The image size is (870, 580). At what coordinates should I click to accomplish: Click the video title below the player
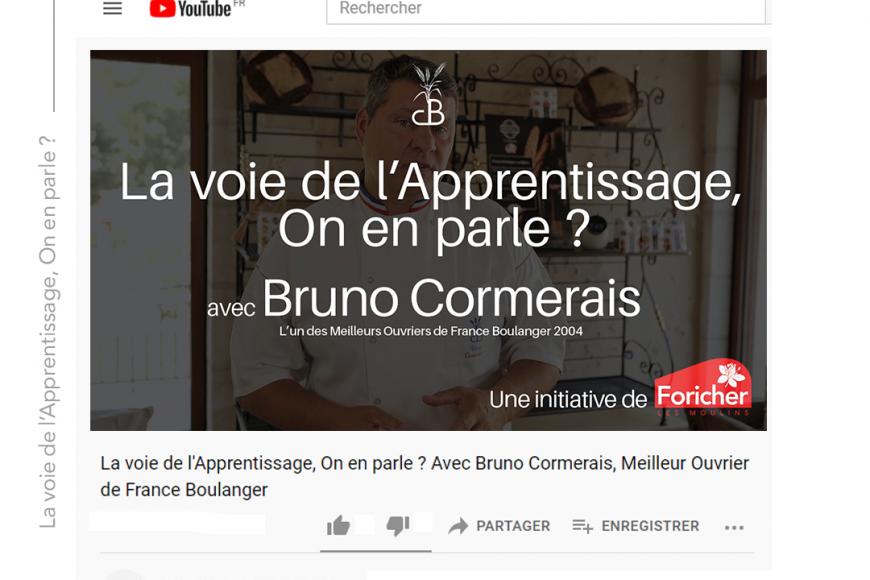tap(424, 476)
